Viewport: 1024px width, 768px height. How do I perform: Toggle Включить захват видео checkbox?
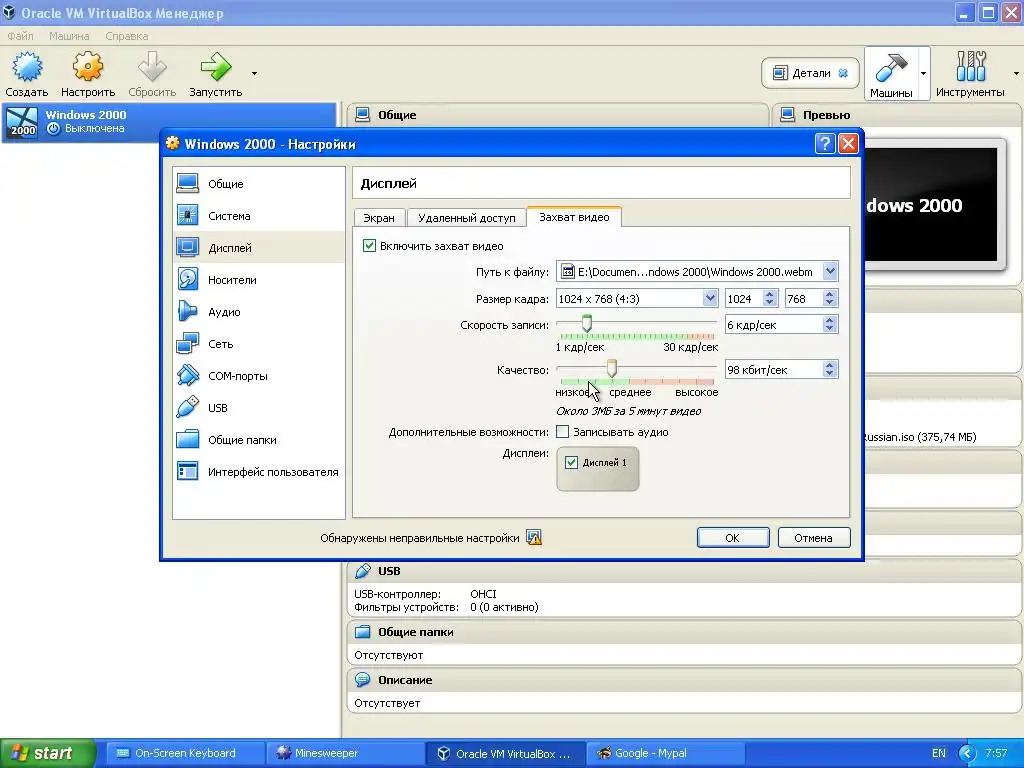[x=369, y=246]
